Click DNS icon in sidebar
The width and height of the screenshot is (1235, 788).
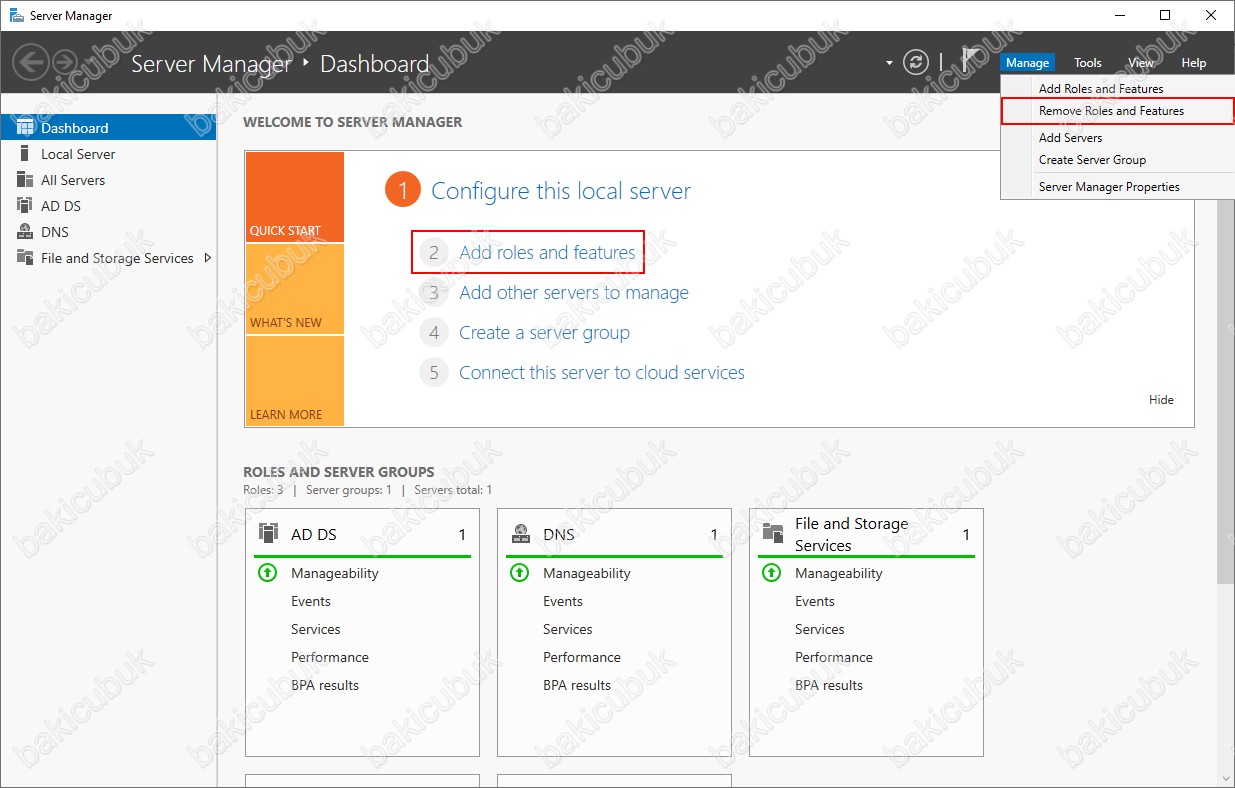pyautogui.click(x=25, y=232)
